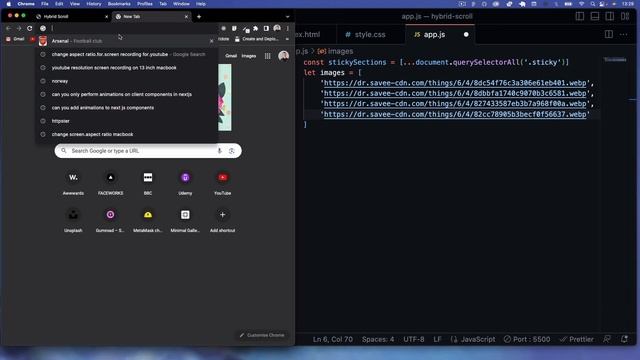Open the Chrome Extensions puzzle icon
Screen dimensions: 640x360
(256, 29)
